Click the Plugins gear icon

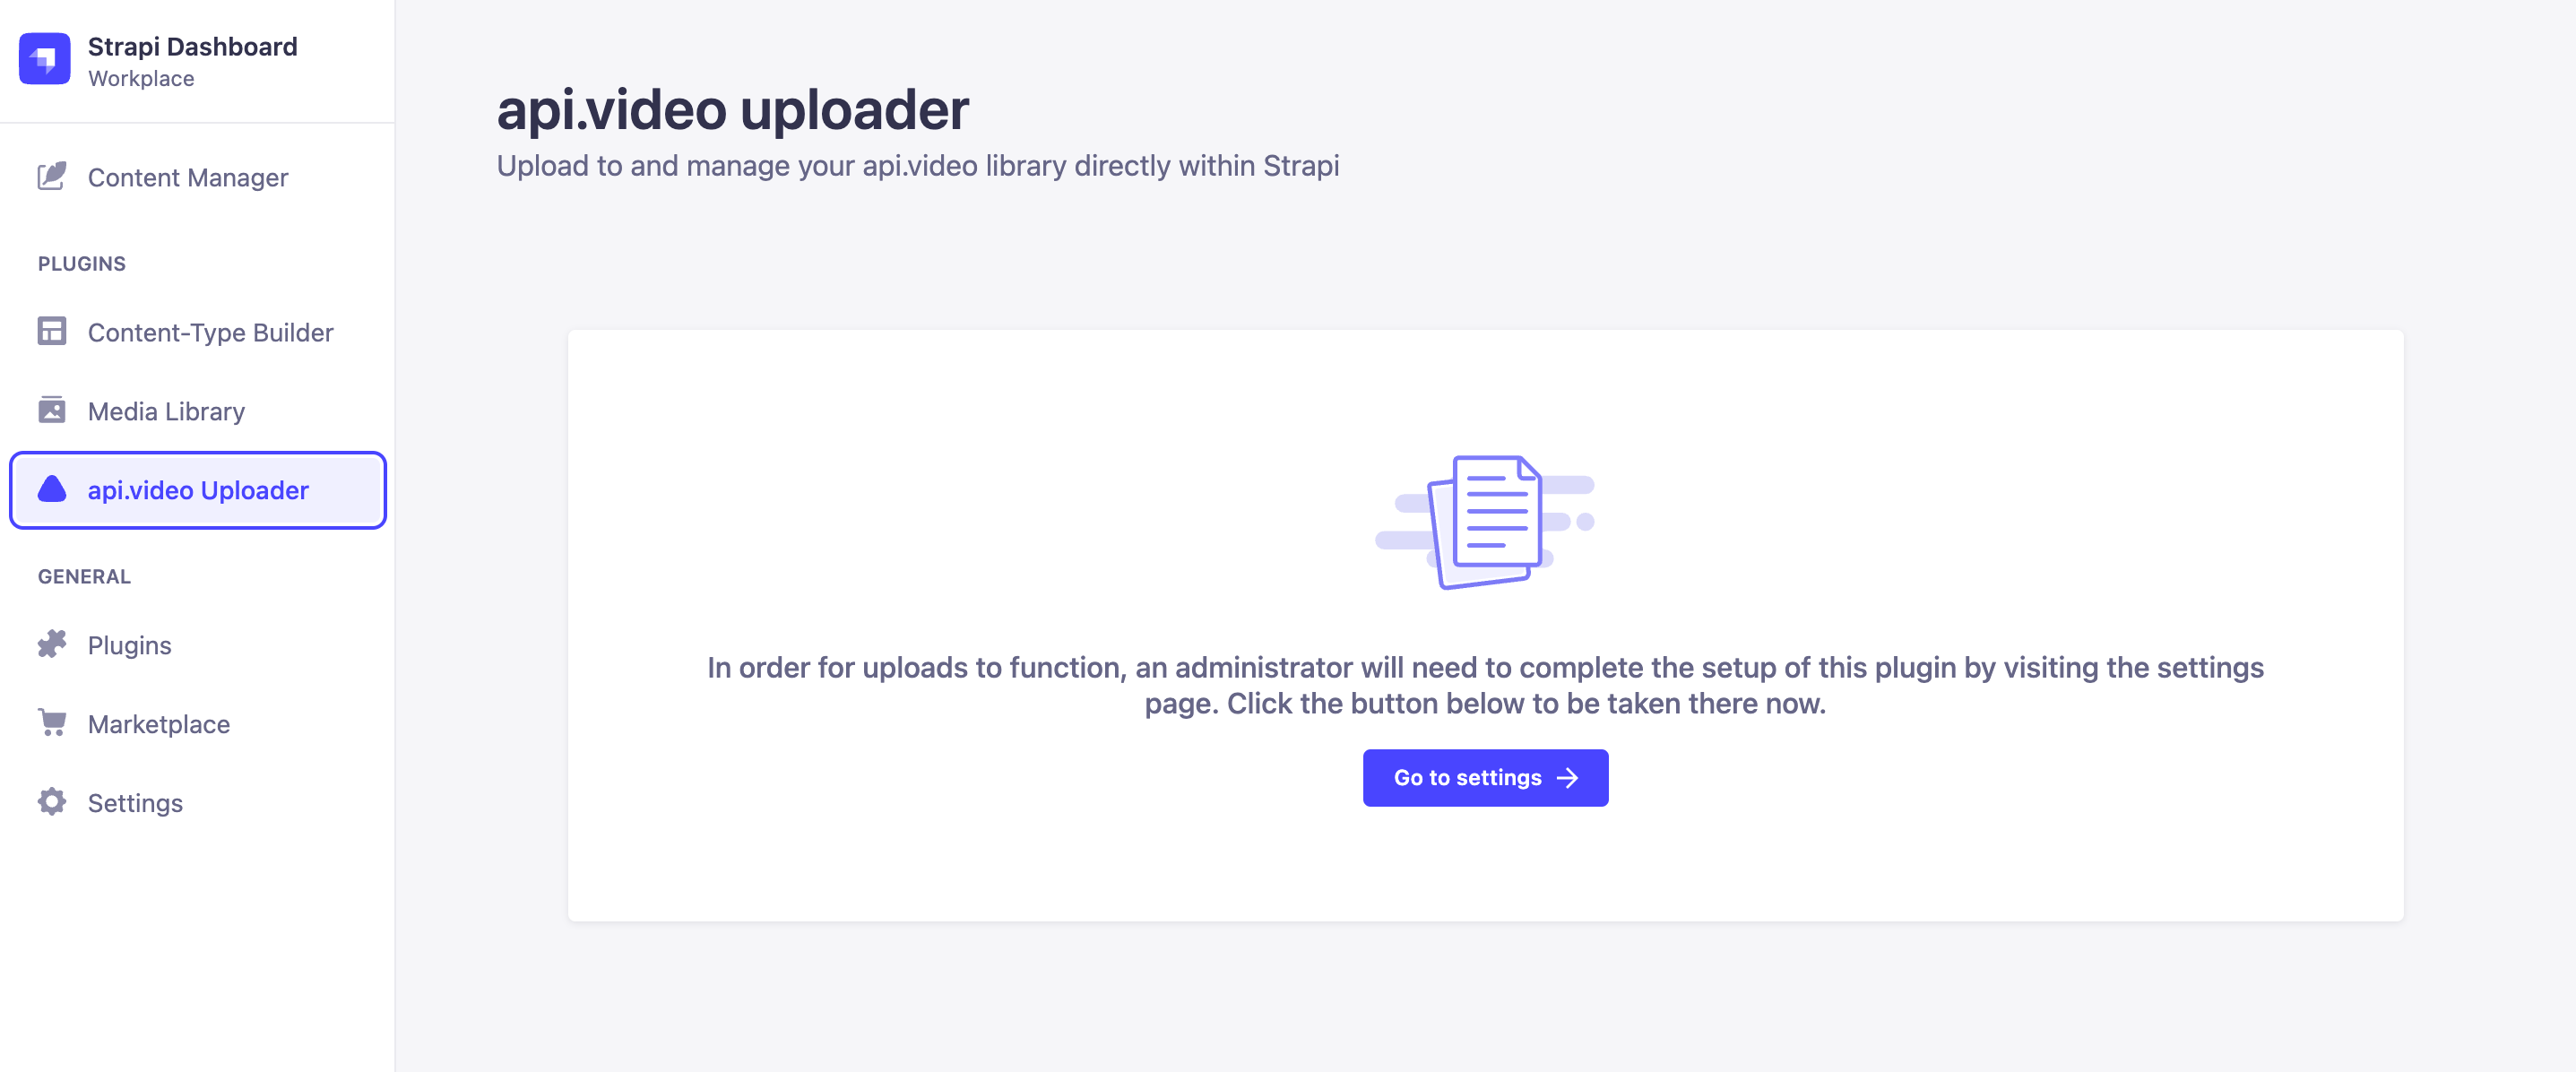tap(53, 644)
